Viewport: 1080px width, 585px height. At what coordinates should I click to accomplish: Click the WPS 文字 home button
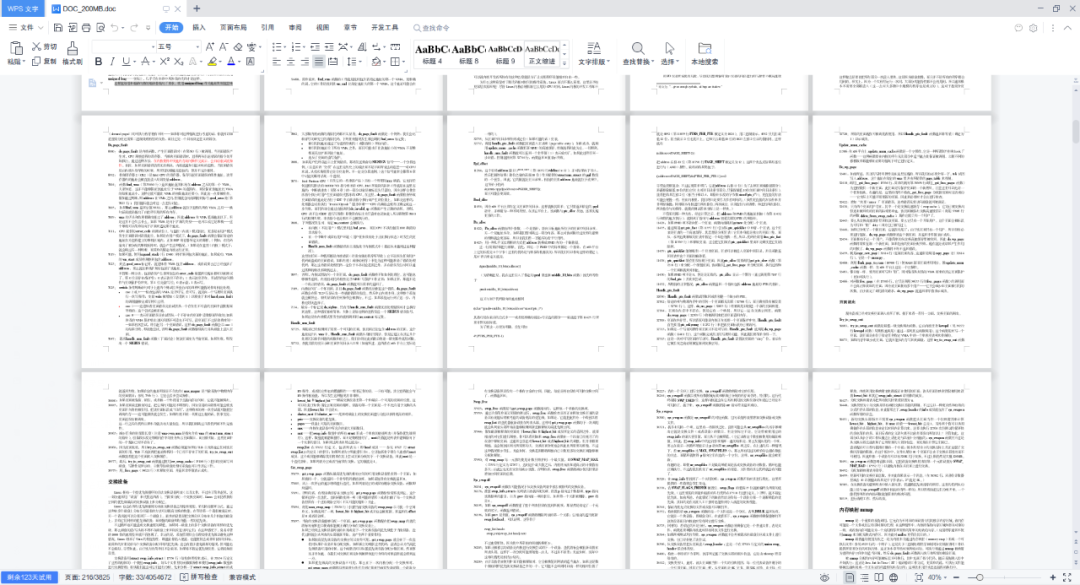click(23, 9)
